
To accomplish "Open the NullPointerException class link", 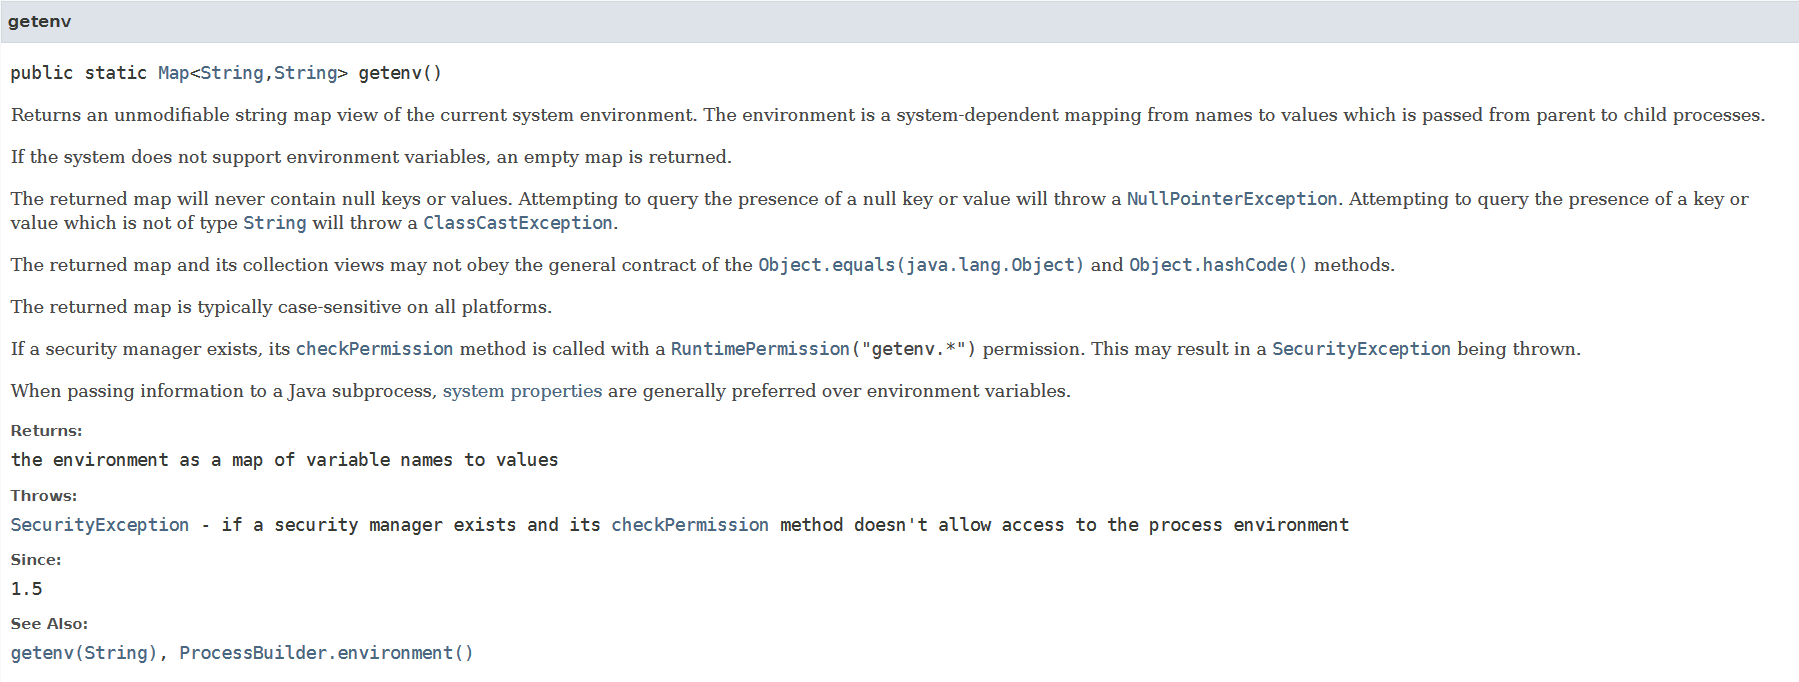I will point(1231,199).
